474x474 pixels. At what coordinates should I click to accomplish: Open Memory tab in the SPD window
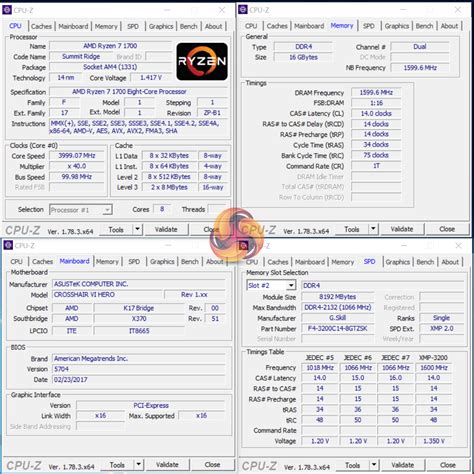tap(343, 262)
